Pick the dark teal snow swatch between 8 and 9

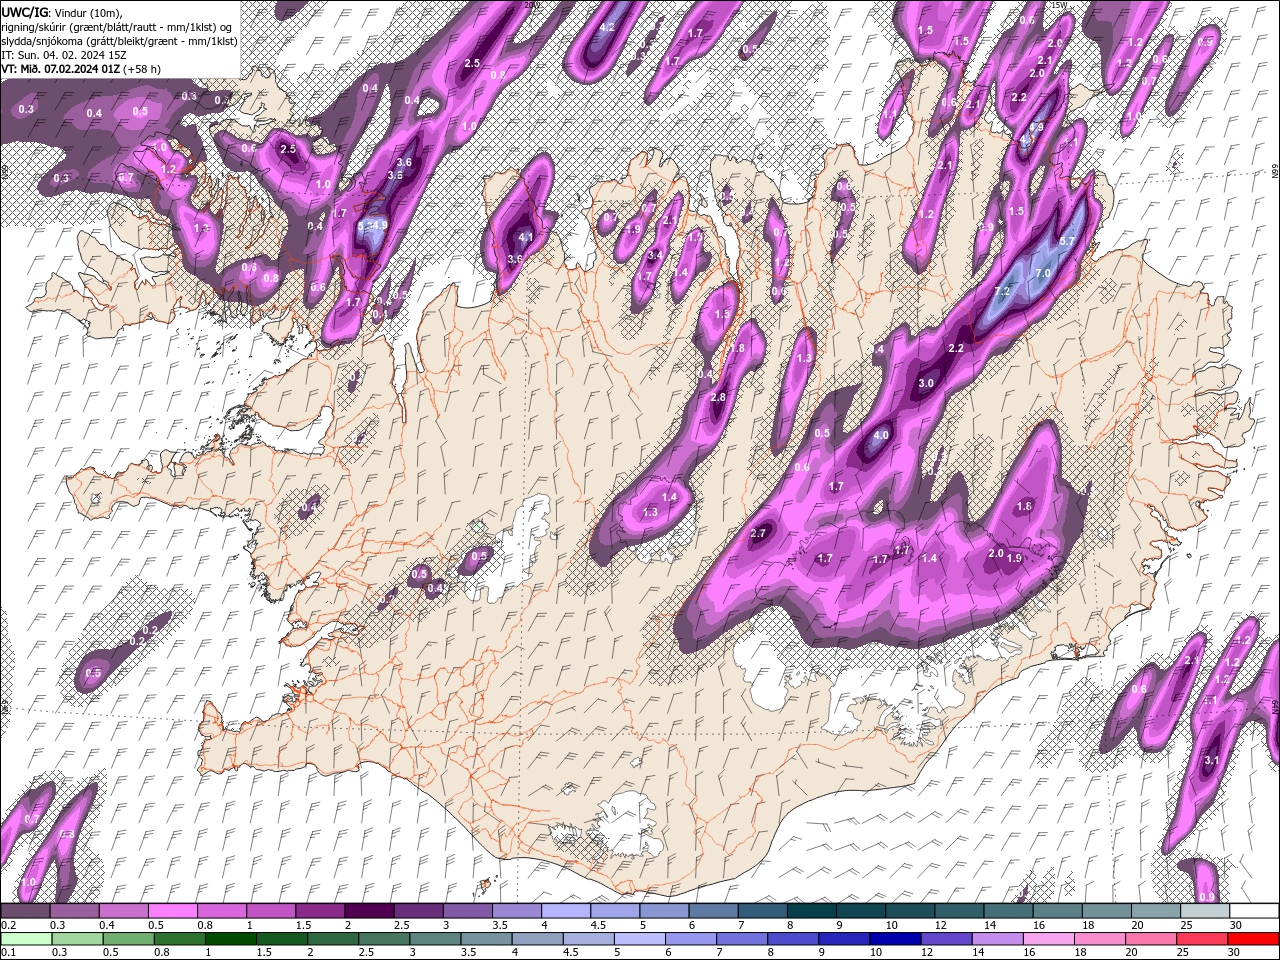812,910
